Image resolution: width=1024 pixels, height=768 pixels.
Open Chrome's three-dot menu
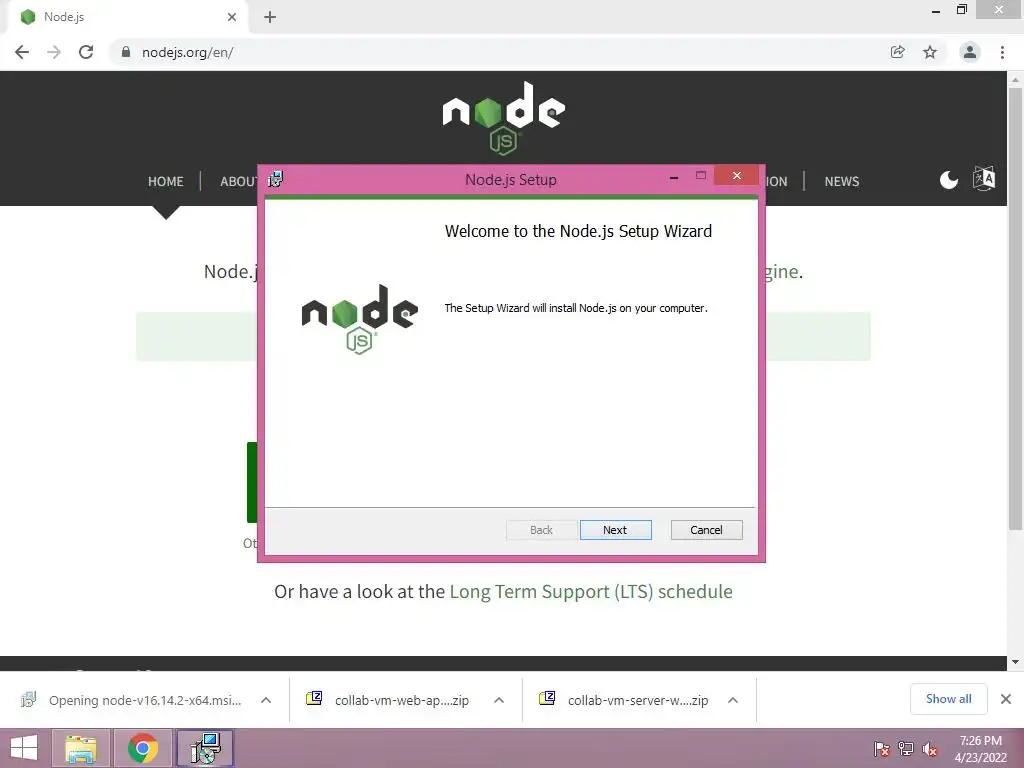coord(1002,52)
